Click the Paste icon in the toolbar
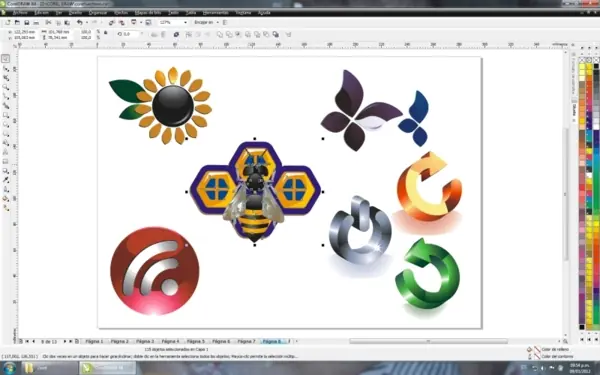The height and width of the screenshot is (375, 600). tap(67, 23)
